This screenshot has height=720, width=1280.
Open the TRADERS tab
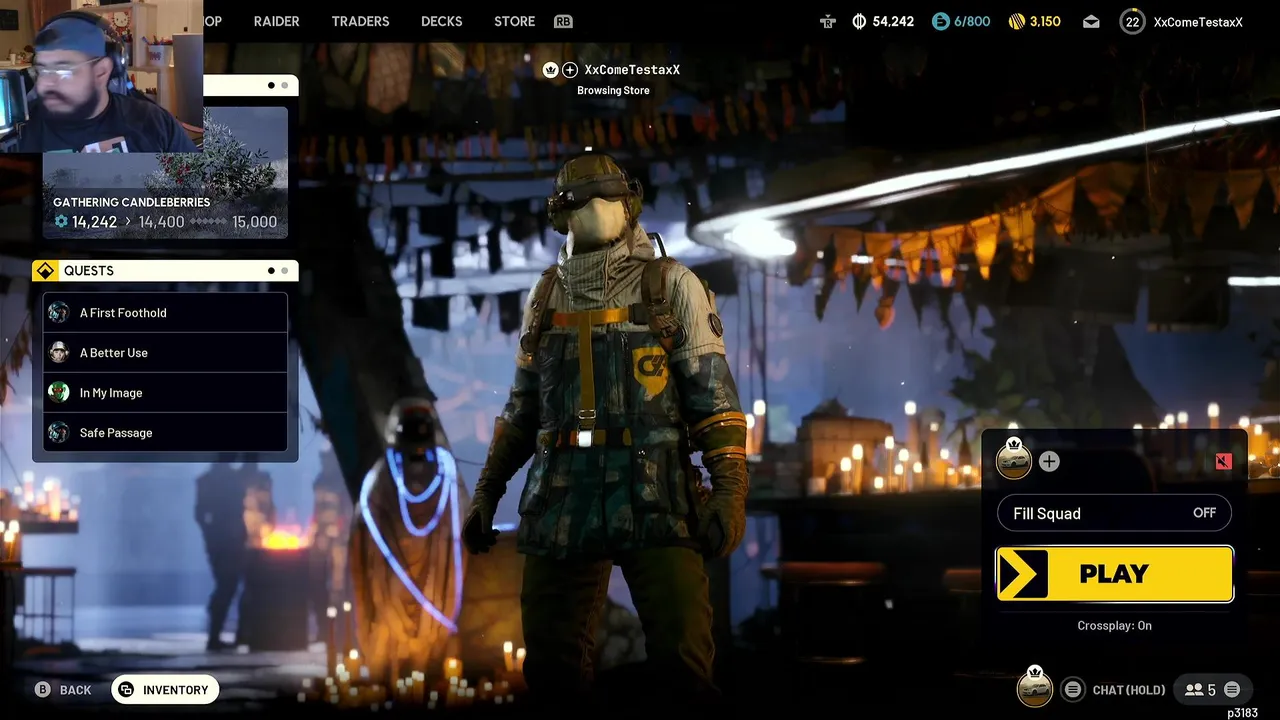(x=360, y=21)
